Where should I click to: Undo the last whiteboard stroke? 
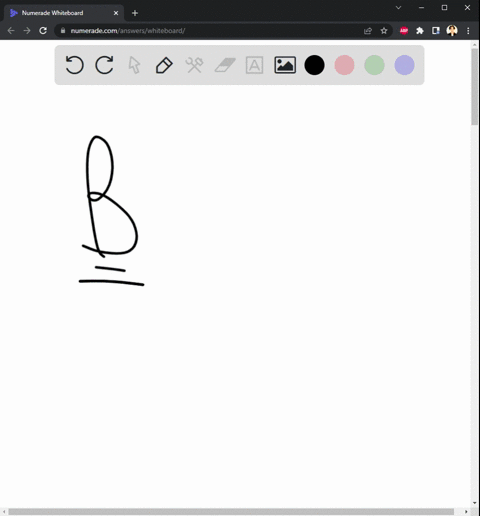[x=74, y=65]
